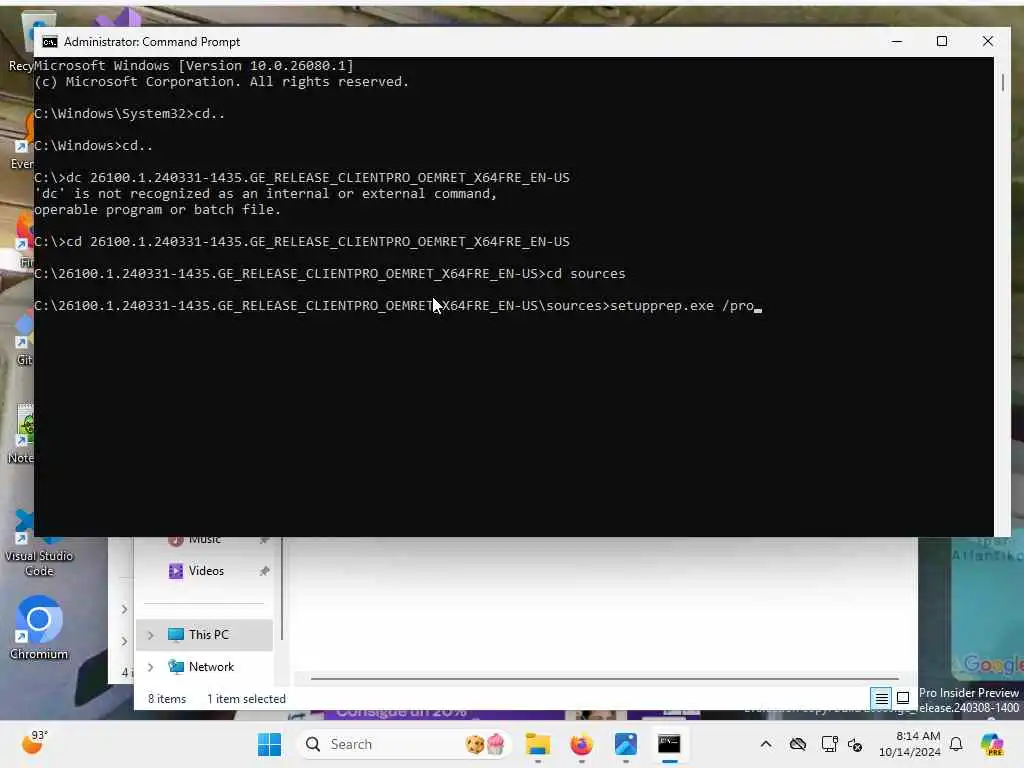Image resolution: width=1024 pixels, height=768 pixels.
Task: Click the '8 items' status text
Action: coord(167,699)
